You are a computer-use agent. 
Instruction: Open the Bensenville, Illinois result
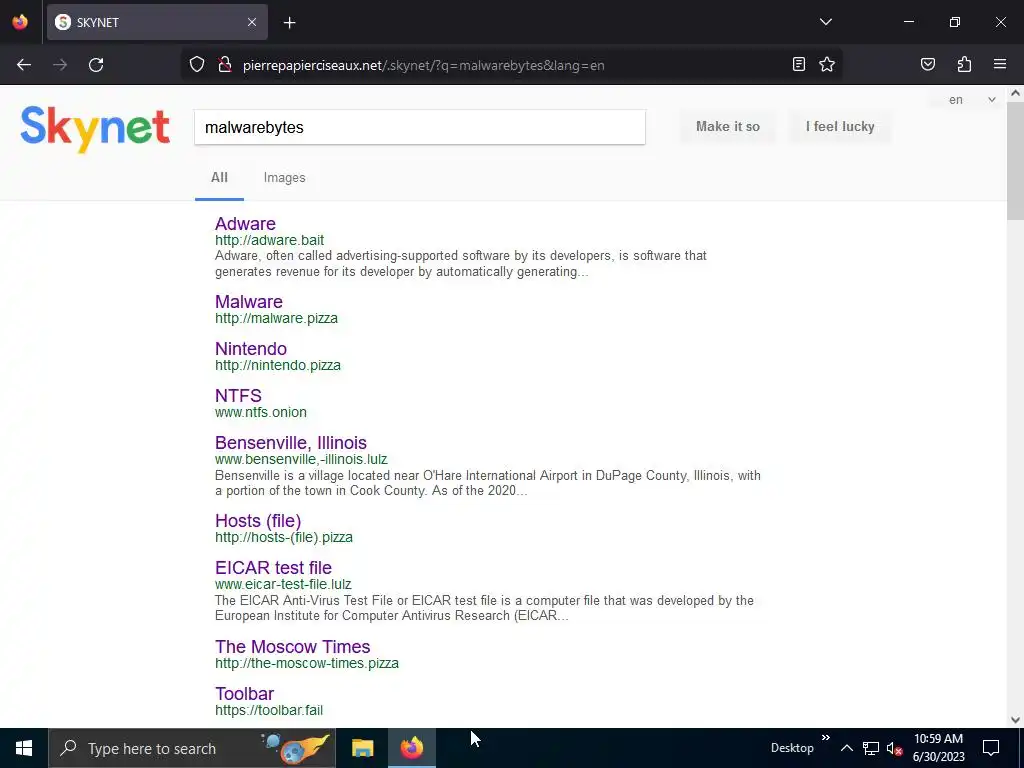pos(291,443)
